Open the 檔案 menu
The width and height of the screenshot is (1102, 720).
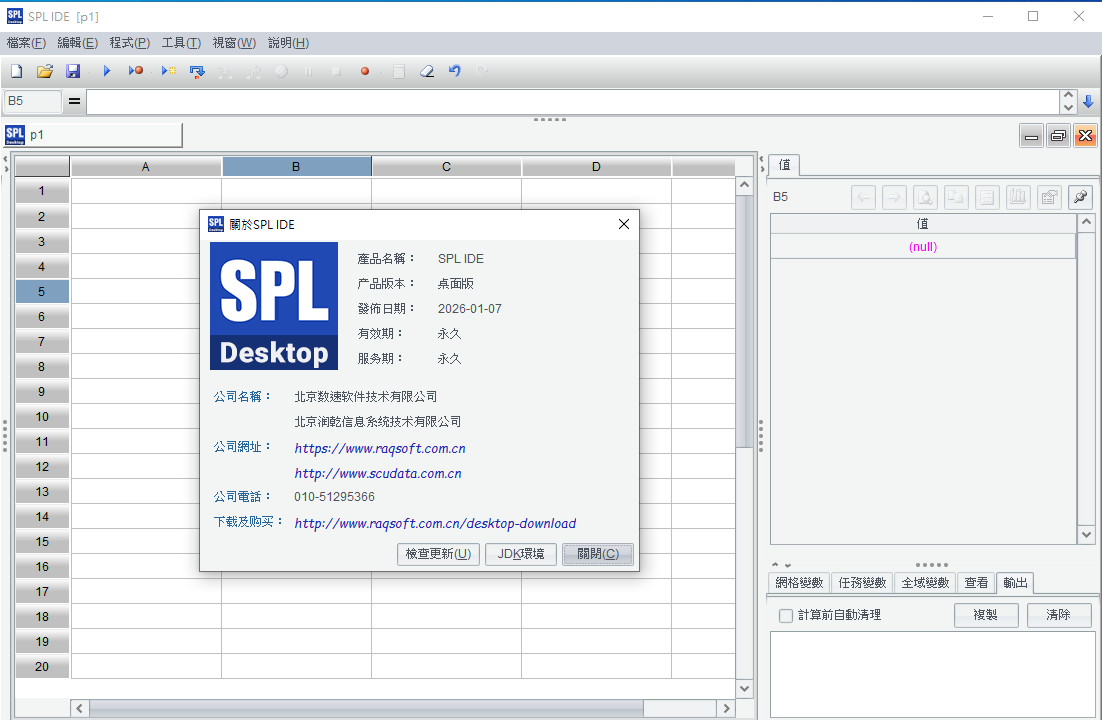coord(26,43)
